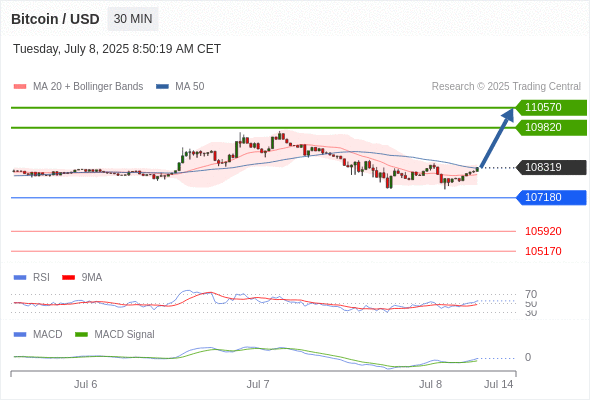This screenshot has width=590, height=400.
Task: Click the 30 MIN timeframe badge
Action: tap(133, 19)
